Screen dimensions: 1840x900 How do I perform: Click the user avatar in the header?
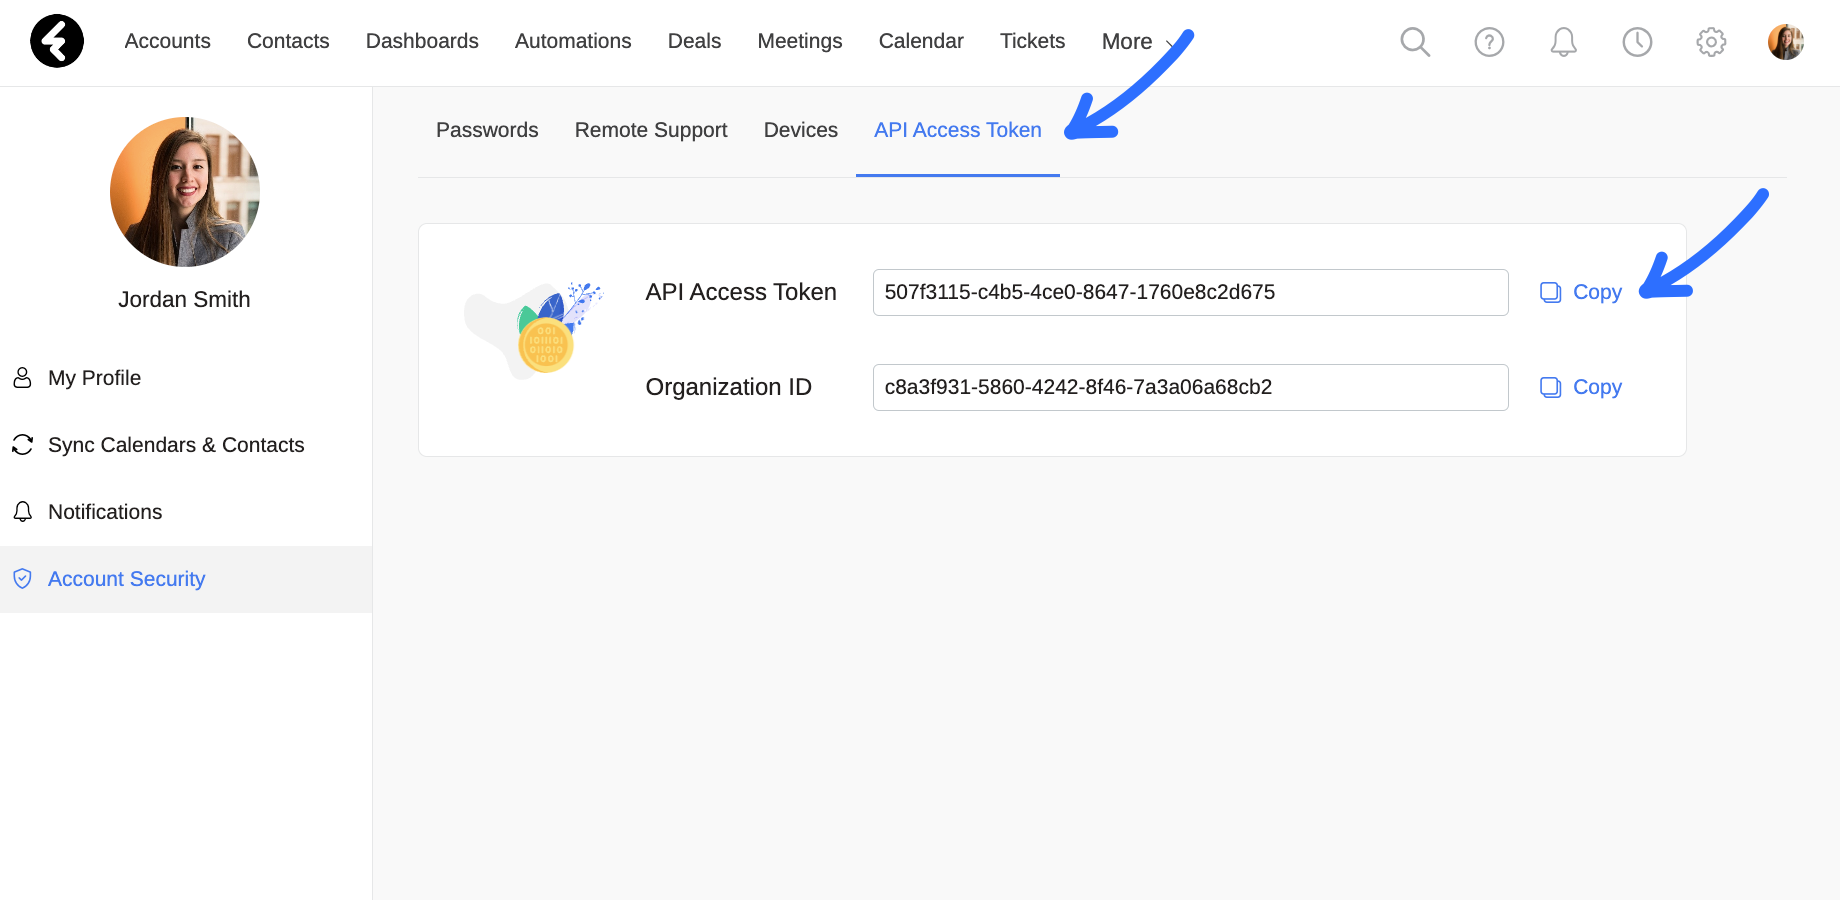(1785, 42)
